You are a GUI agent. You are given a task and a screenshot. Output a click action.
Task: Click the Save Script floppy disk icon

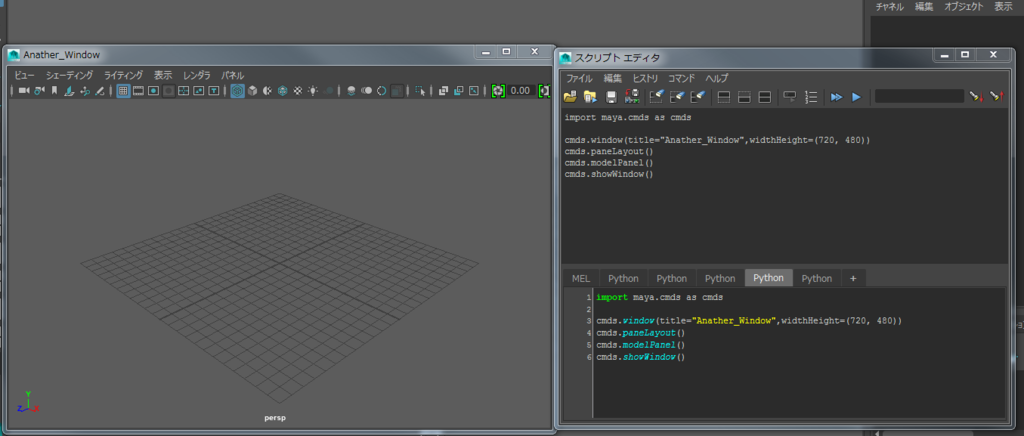[611, 97]
